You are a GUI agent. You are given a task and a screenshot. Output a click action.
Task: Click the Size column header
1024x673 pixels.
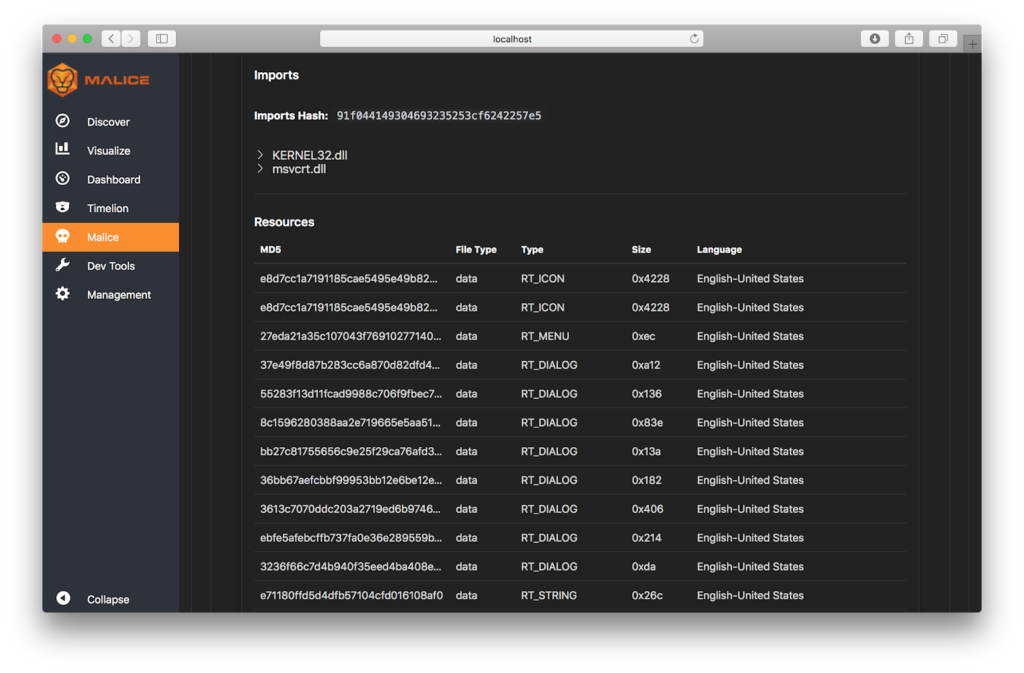coord(641,249)
